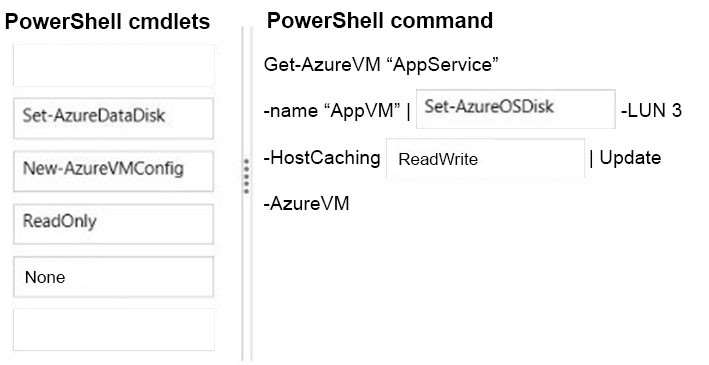Click the -HostCaching parameter label
Screen dimensions: 709x365
click(322, 158)
